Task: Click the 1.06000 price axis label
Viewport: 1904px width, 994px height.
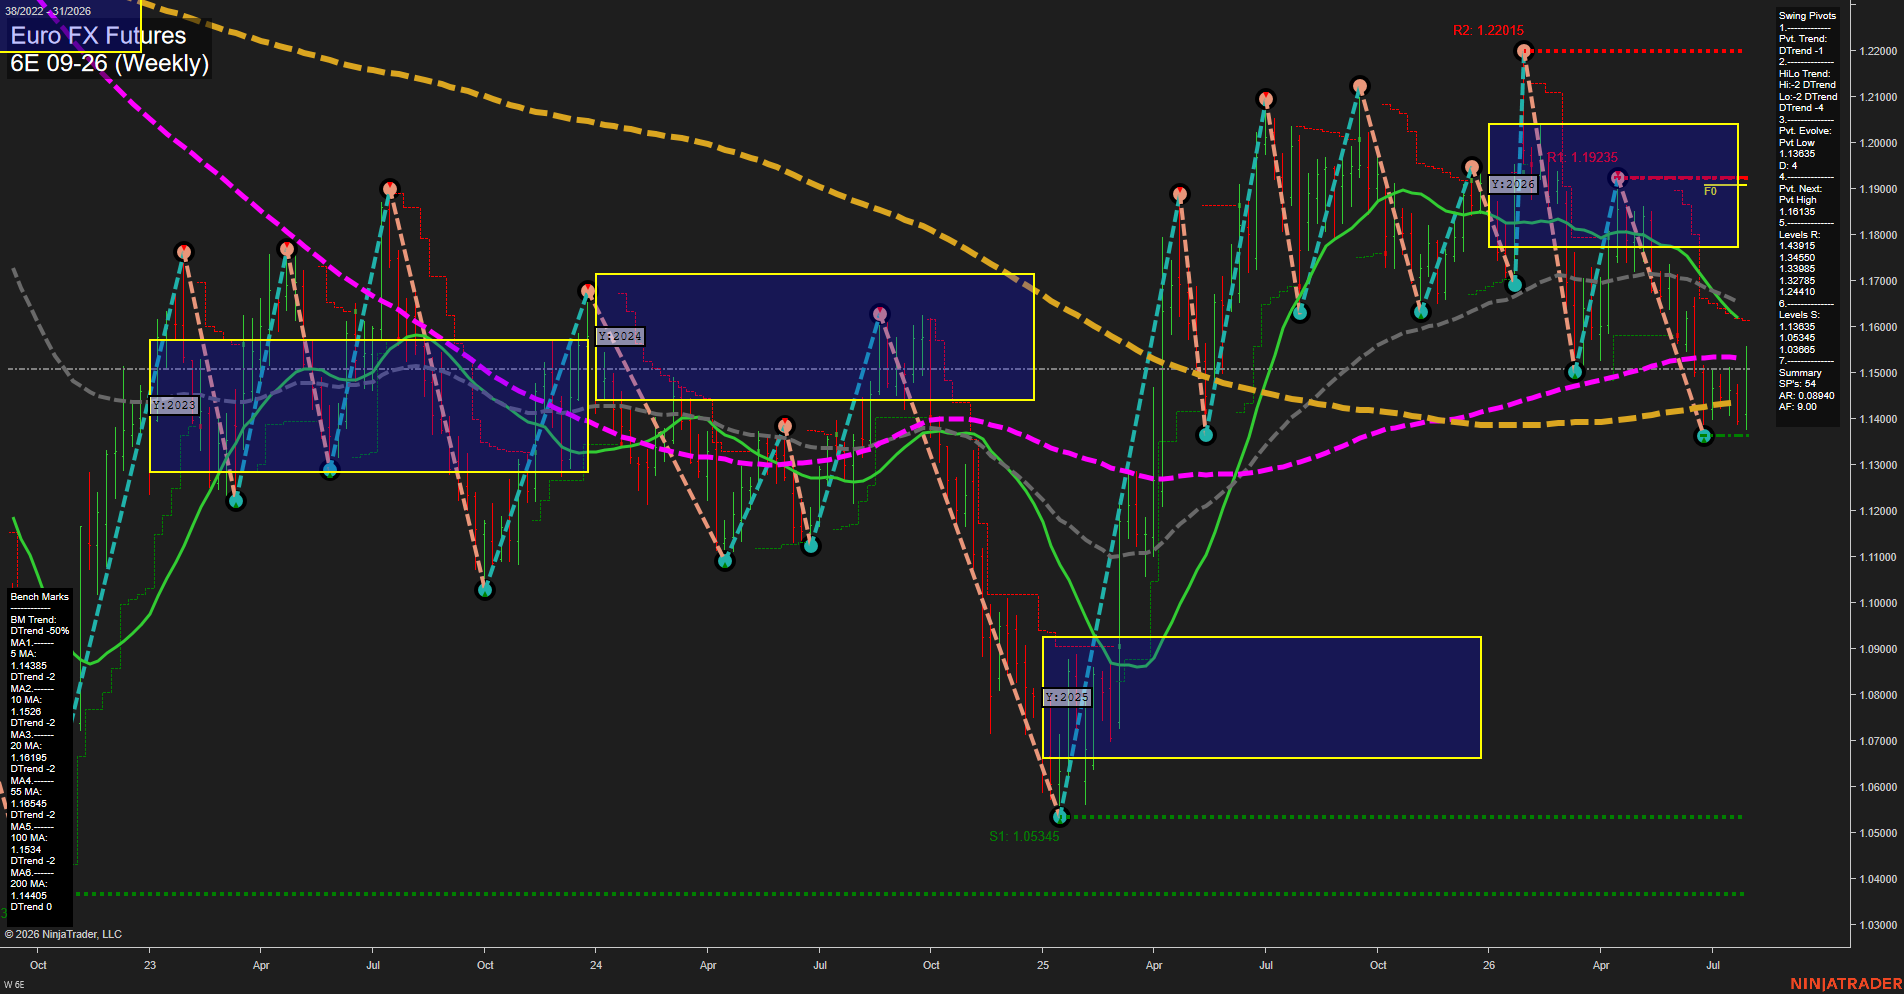Action: coord(1877,787)
